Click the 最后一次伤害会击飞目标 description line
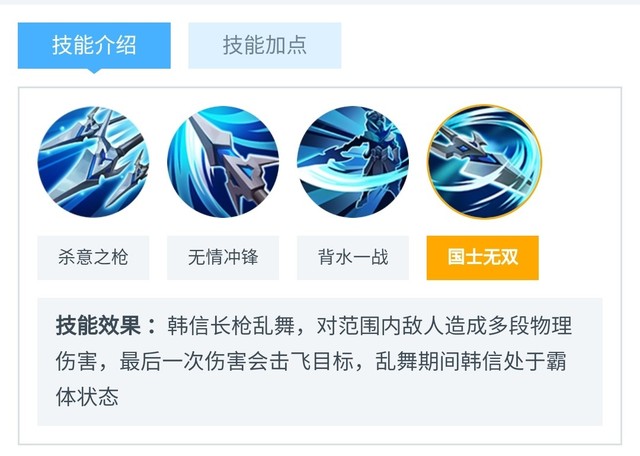Screen dimensions: 640x456 (311, 361)
